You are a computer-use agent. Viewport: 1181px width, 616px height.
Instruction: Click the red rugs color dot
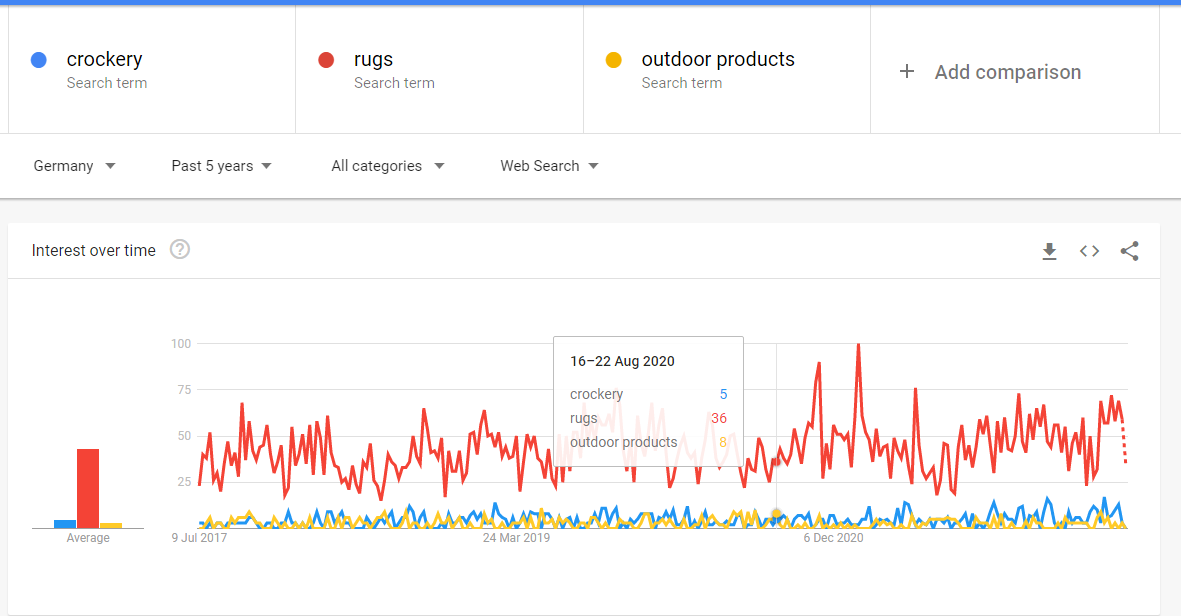point(326,60)
